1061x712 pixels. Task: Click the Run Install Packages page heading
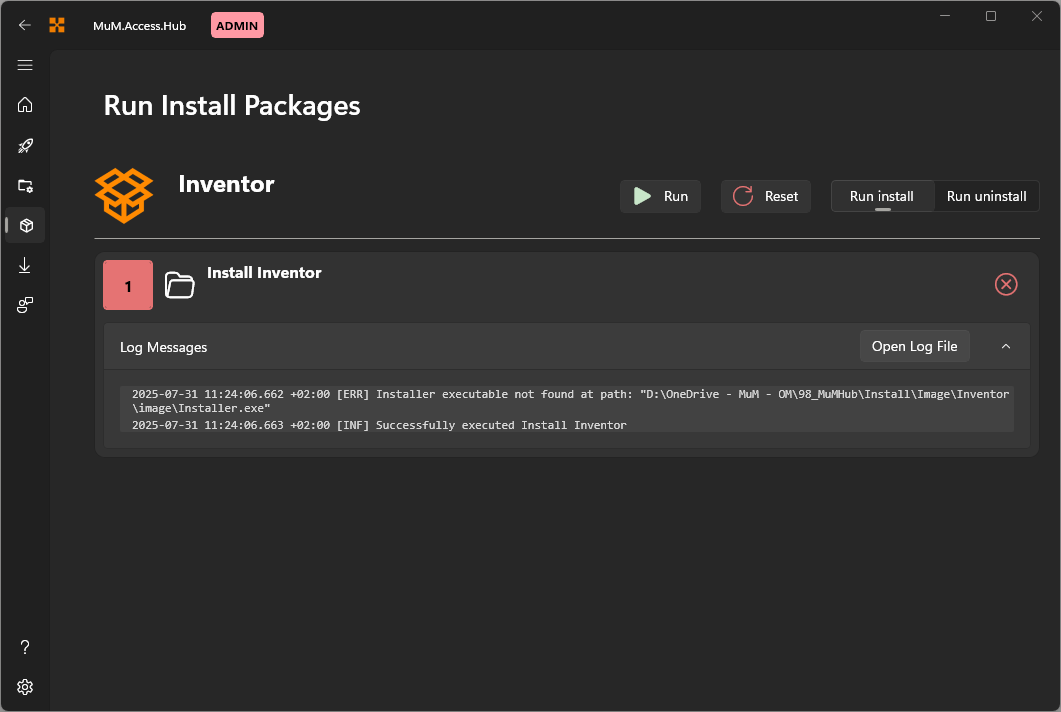pos(231,106)
